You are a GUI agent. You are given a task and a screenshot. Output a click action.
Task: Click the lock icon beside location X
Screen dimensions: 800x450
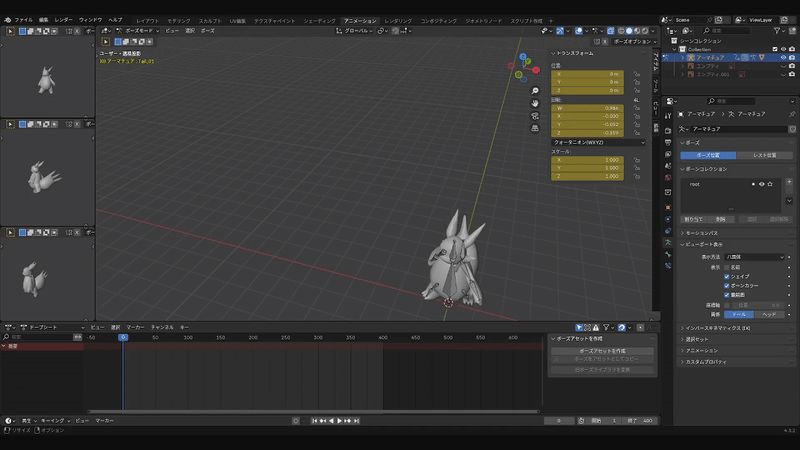[x=637, y=74]
